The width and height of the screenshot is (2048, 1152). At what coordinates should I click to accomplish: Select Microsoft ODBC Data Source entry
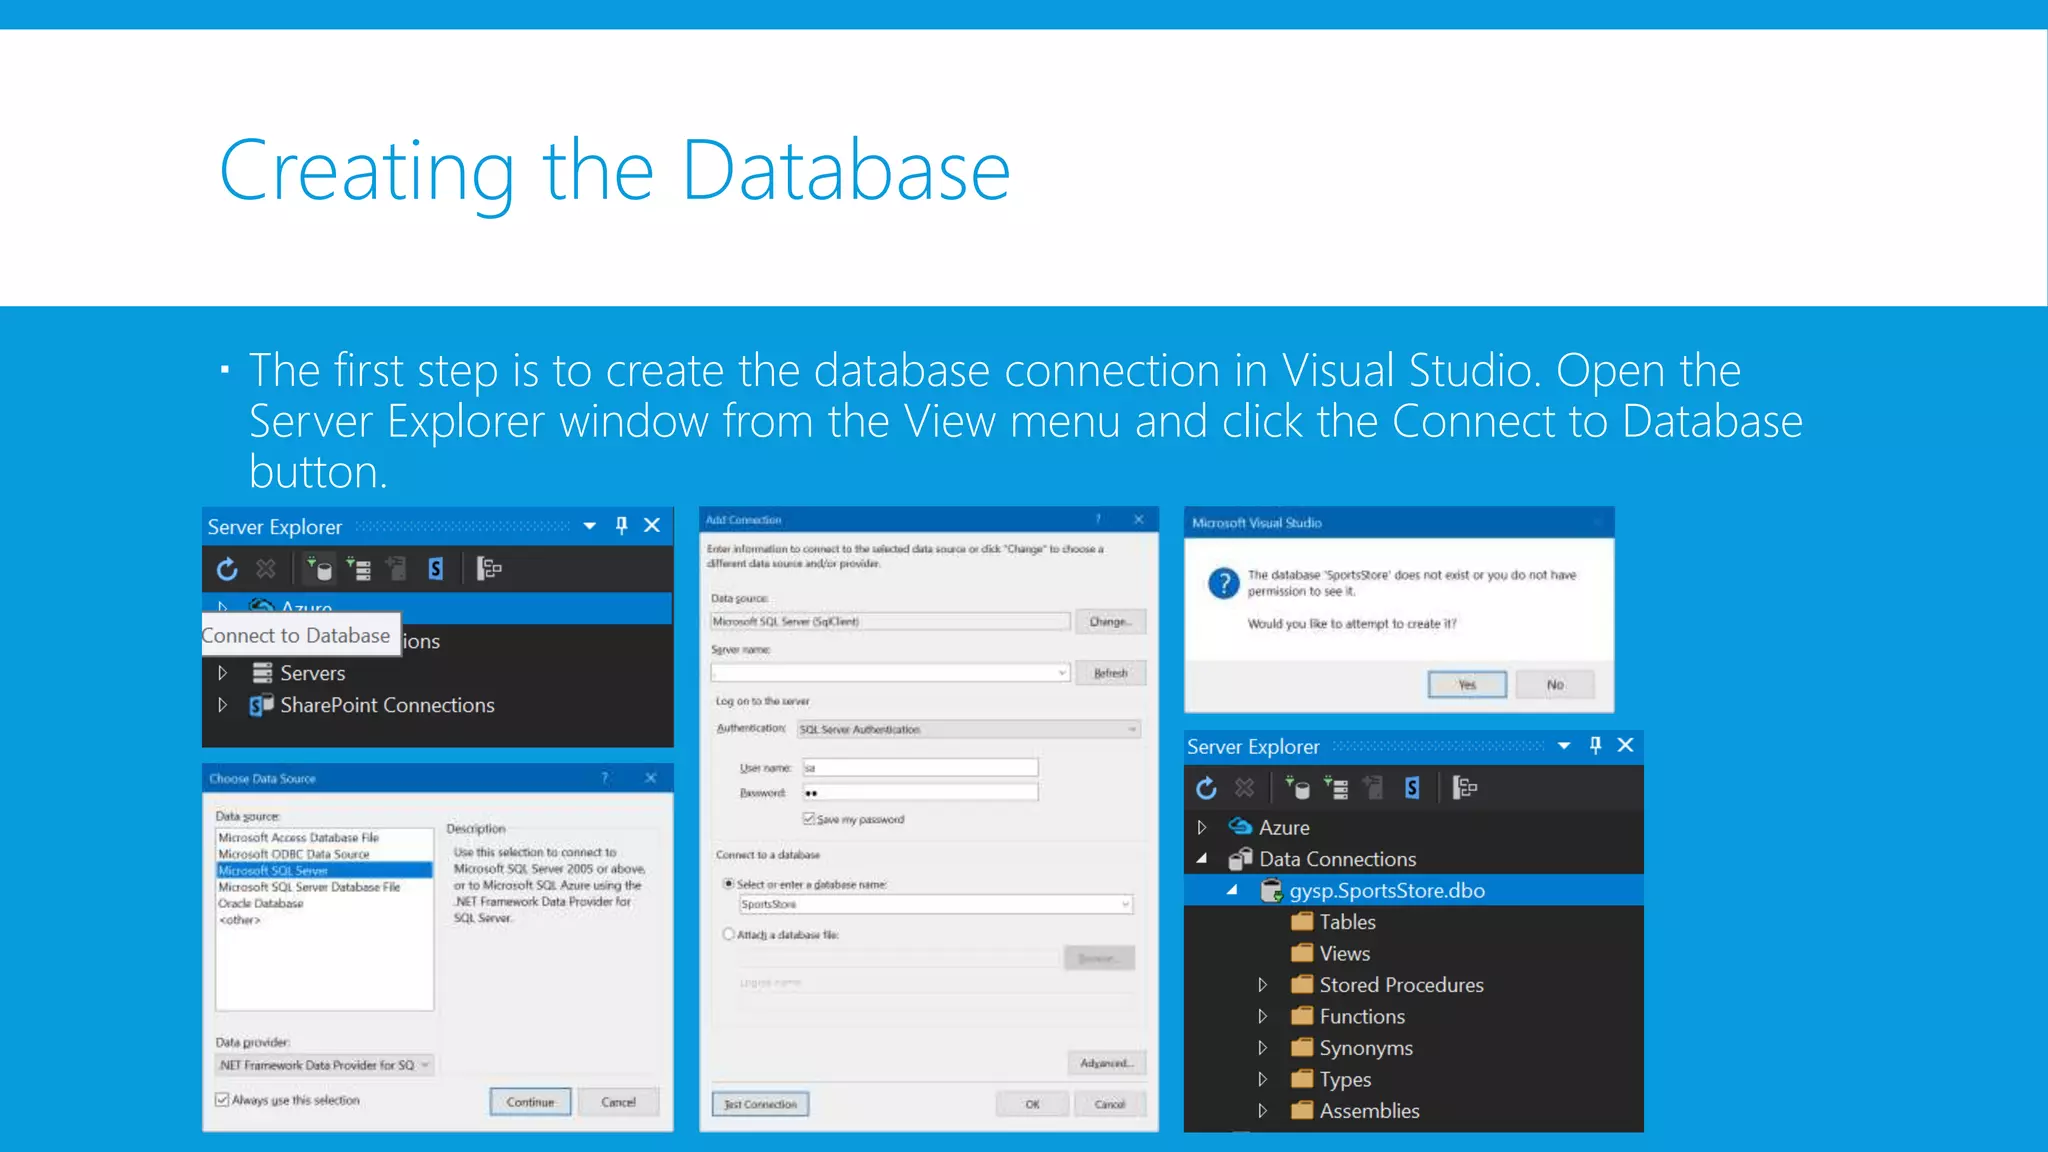coord(325,854)
